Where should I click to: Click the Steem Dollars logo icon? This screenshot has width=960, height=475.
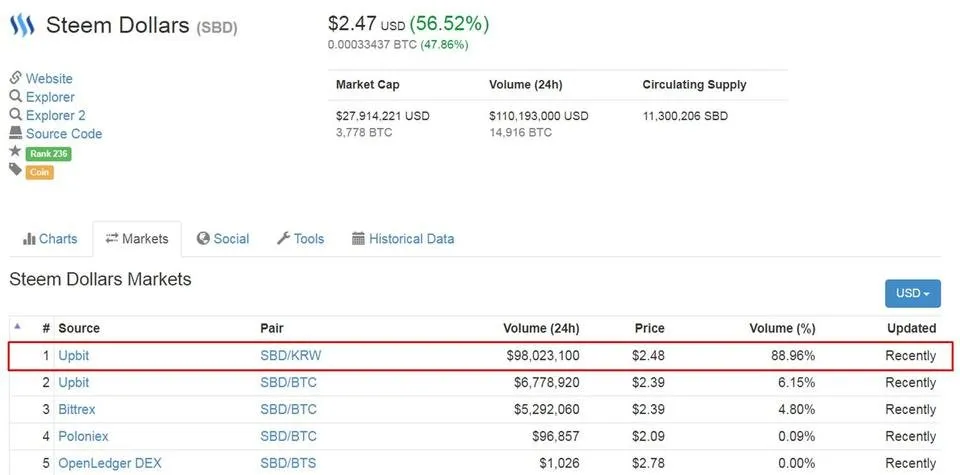(x=22, y=26)
